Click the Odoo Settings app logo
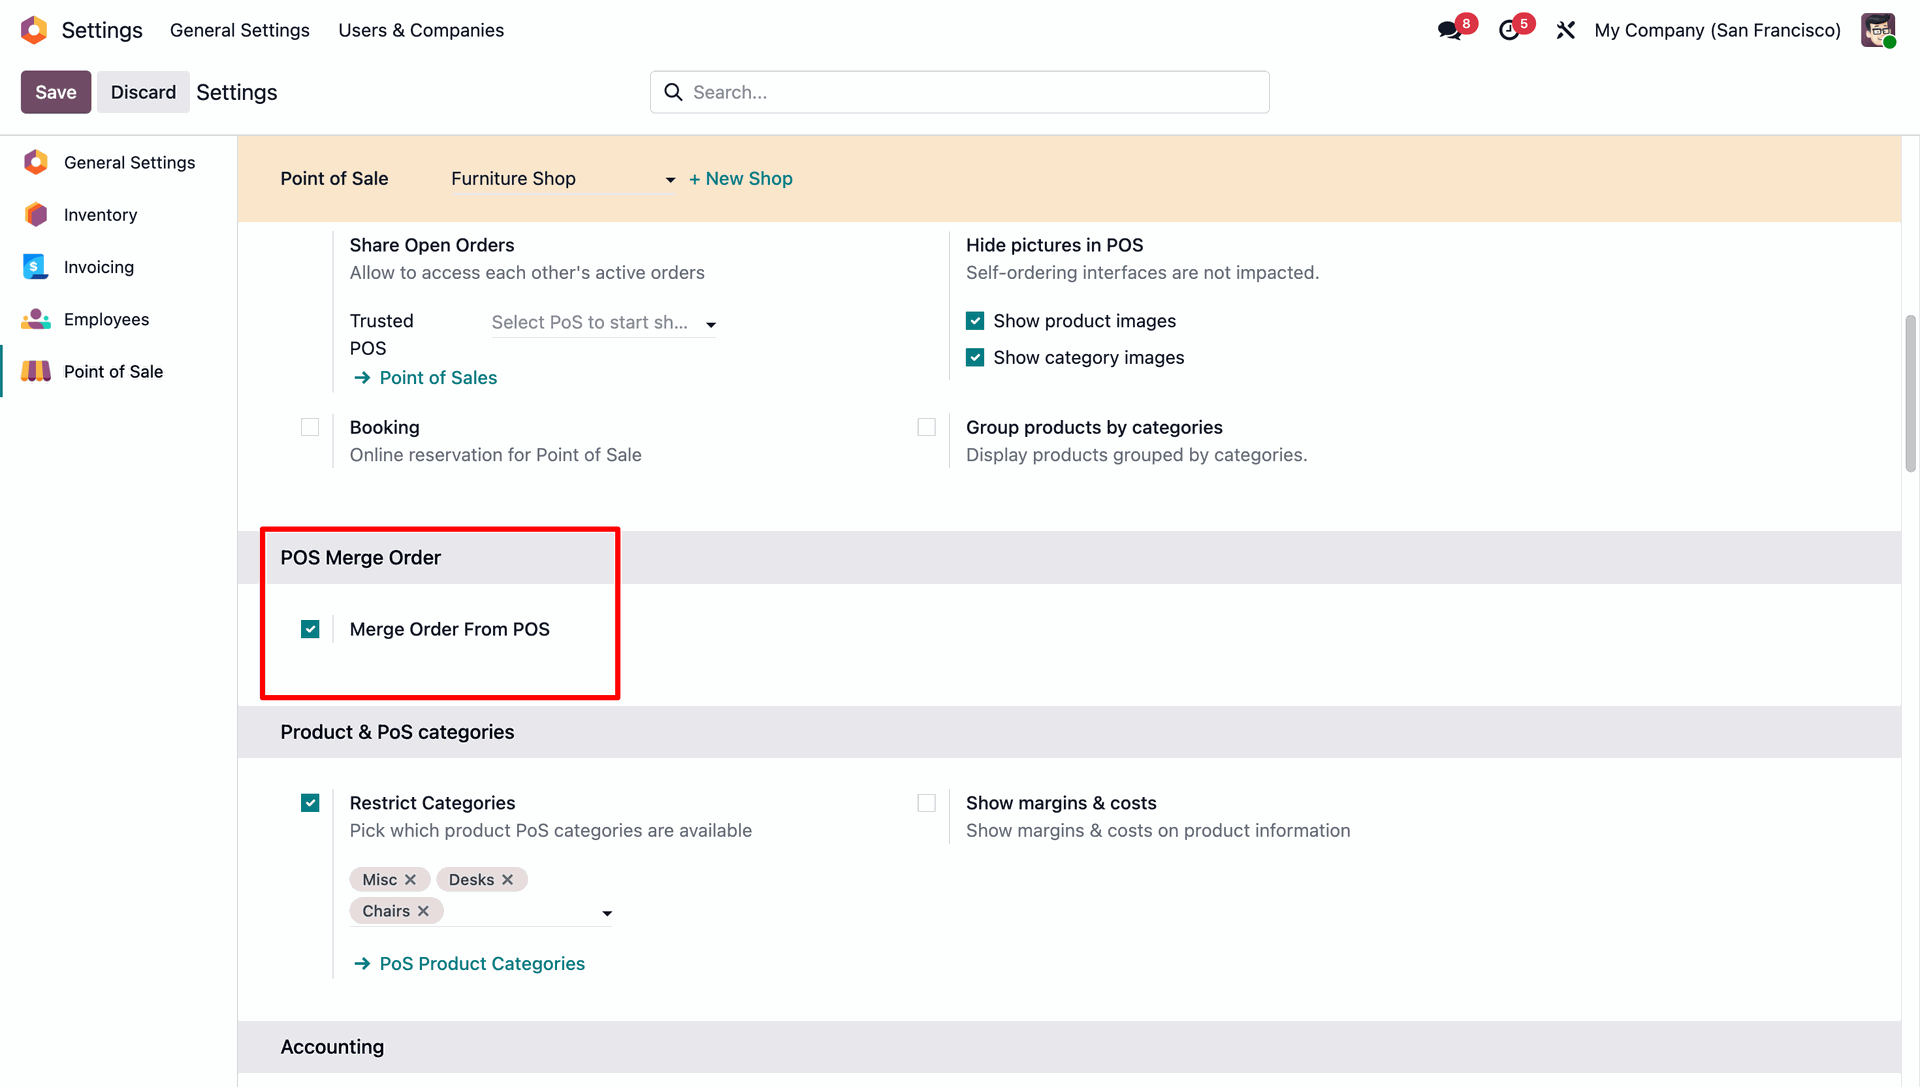The height and width of the screenshot is (1087, 1920). (x=34, y=30)
